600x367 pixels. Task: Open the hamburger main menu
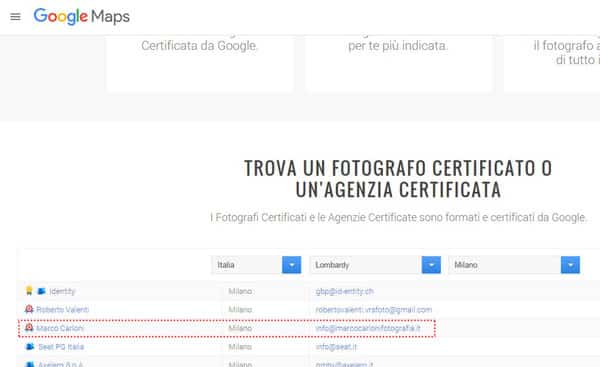[15, 17]
